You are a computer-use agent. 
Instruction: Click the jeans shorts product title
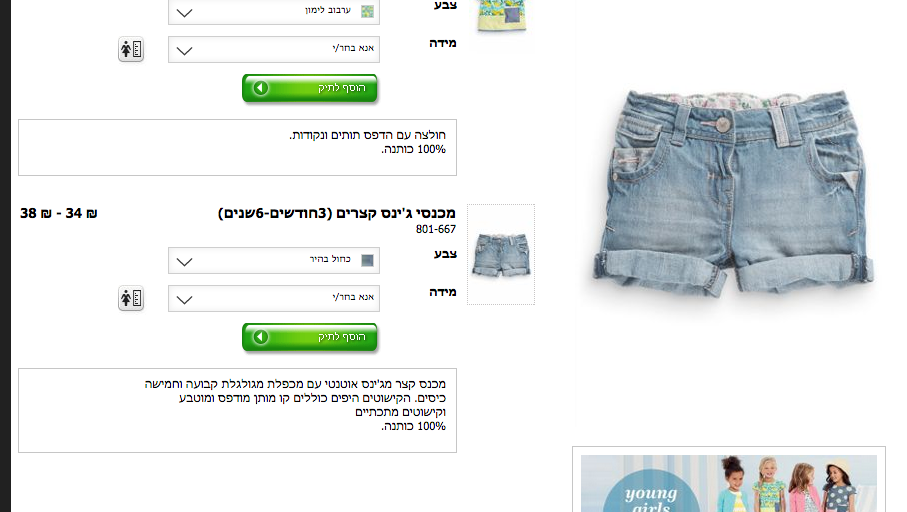tap(337, 213)
